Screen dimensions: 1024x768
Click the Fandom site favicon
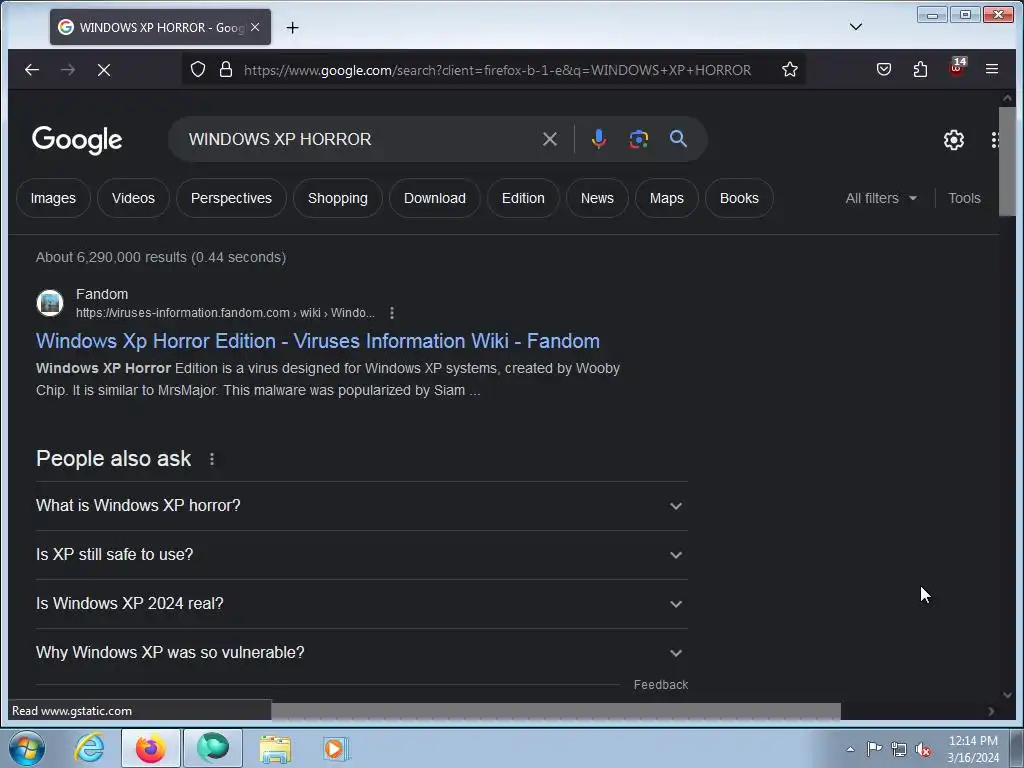(50, 303)
